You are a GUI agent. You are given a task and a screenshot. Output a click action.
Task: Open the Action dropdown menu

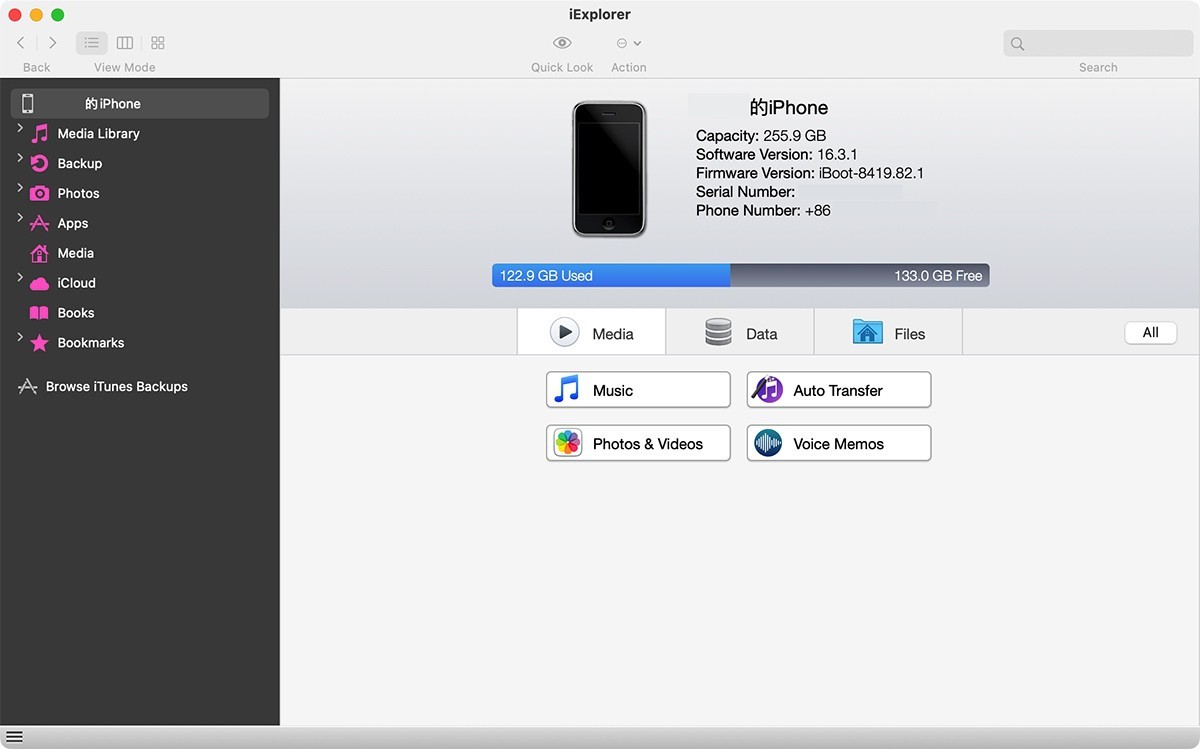[628, 42]
